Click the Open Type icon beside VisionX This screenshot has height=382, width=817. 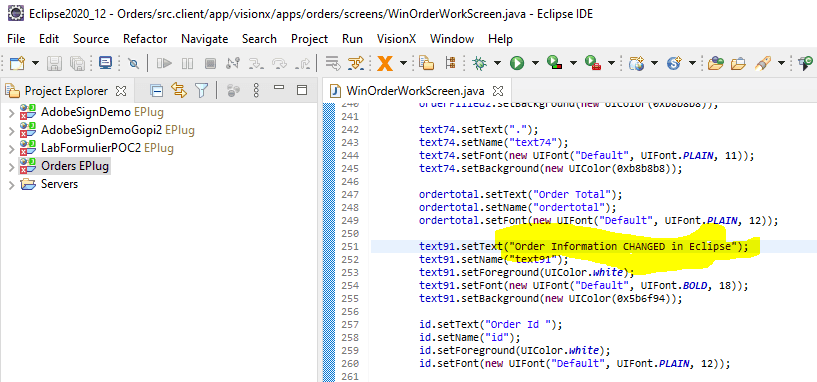pos(427,63)
